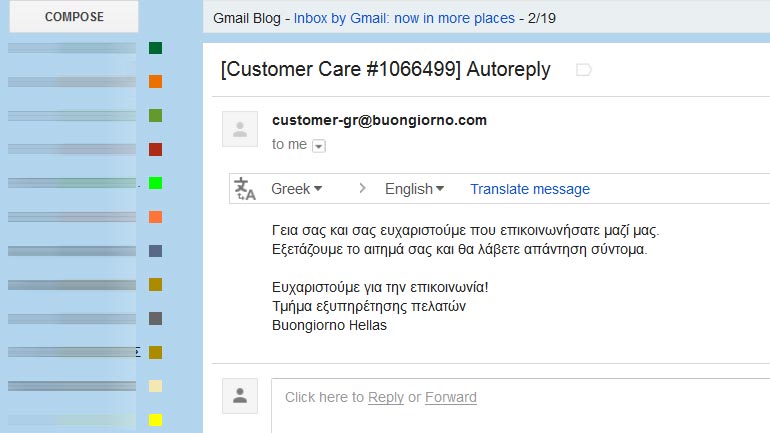Open 'Inbox by Gmail: now in more places' link

point(404,18)
